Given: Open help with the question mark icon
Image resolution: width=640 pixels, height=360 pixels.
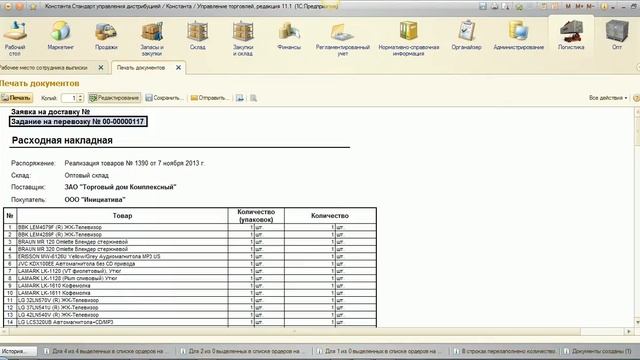Looking at the screenshot, I should click(x=636, y=98).
